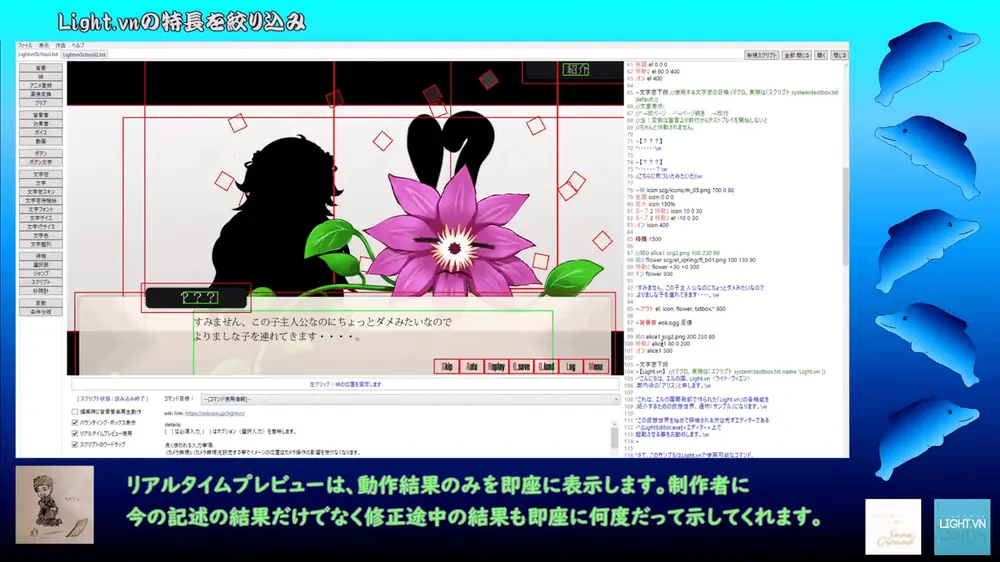Click Menu in the game preview
1000x562 pixels.
point(596,367)
